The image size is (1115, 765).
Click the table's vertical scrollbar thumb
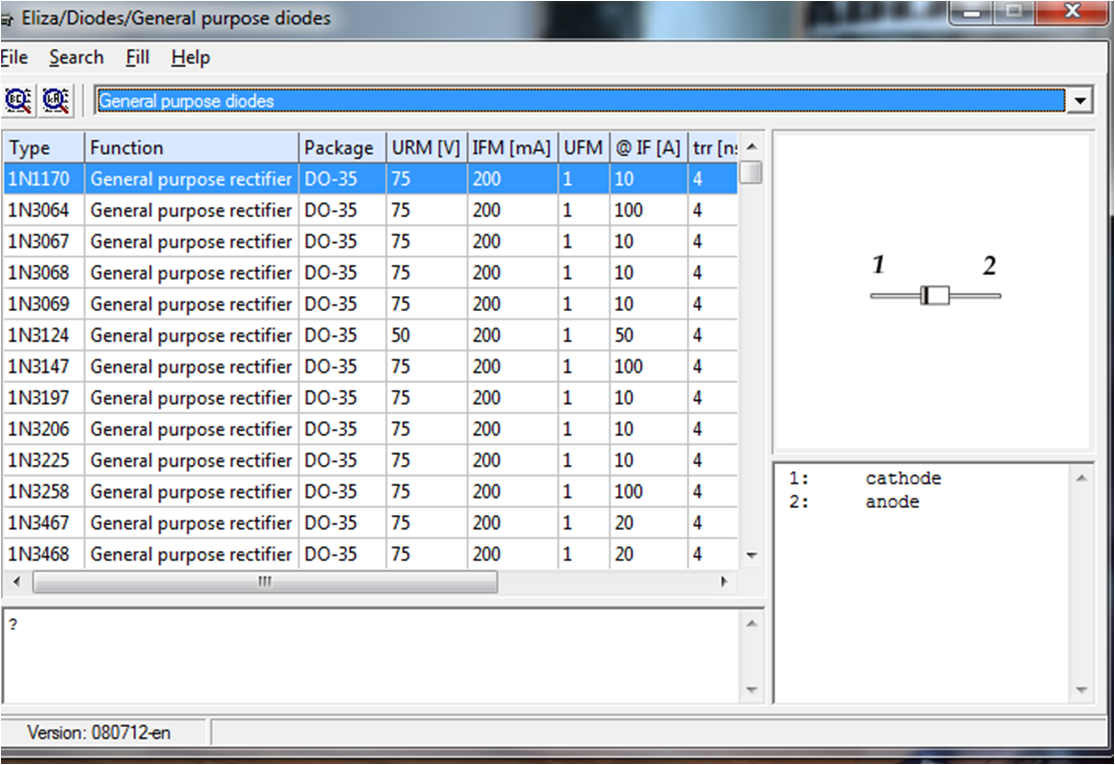click(x=751, y=173)
